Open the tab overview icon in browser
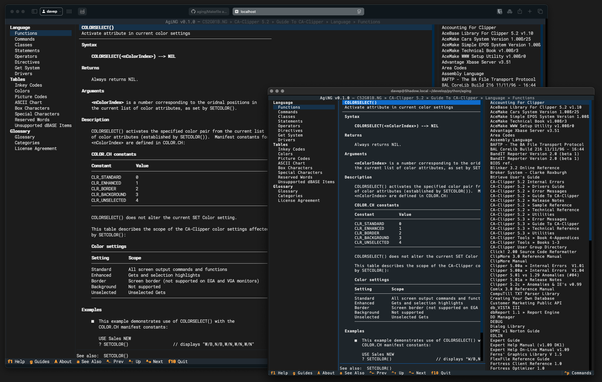 pos(540,12)
